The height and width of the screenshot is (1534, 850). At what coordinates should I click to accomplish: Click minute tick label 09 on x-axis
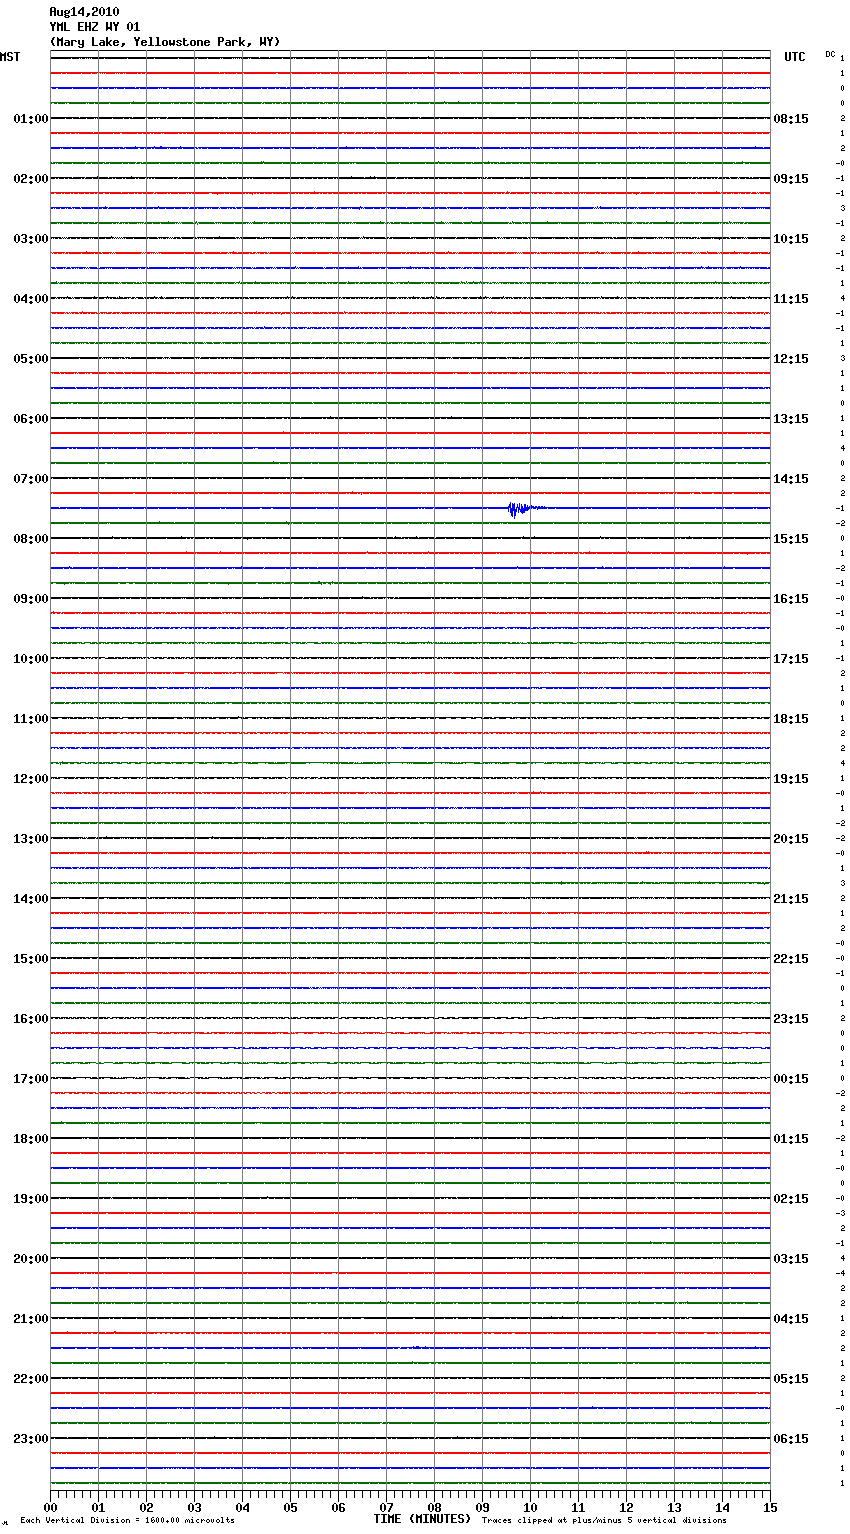pyautogui.click(x=482, y=1507)
